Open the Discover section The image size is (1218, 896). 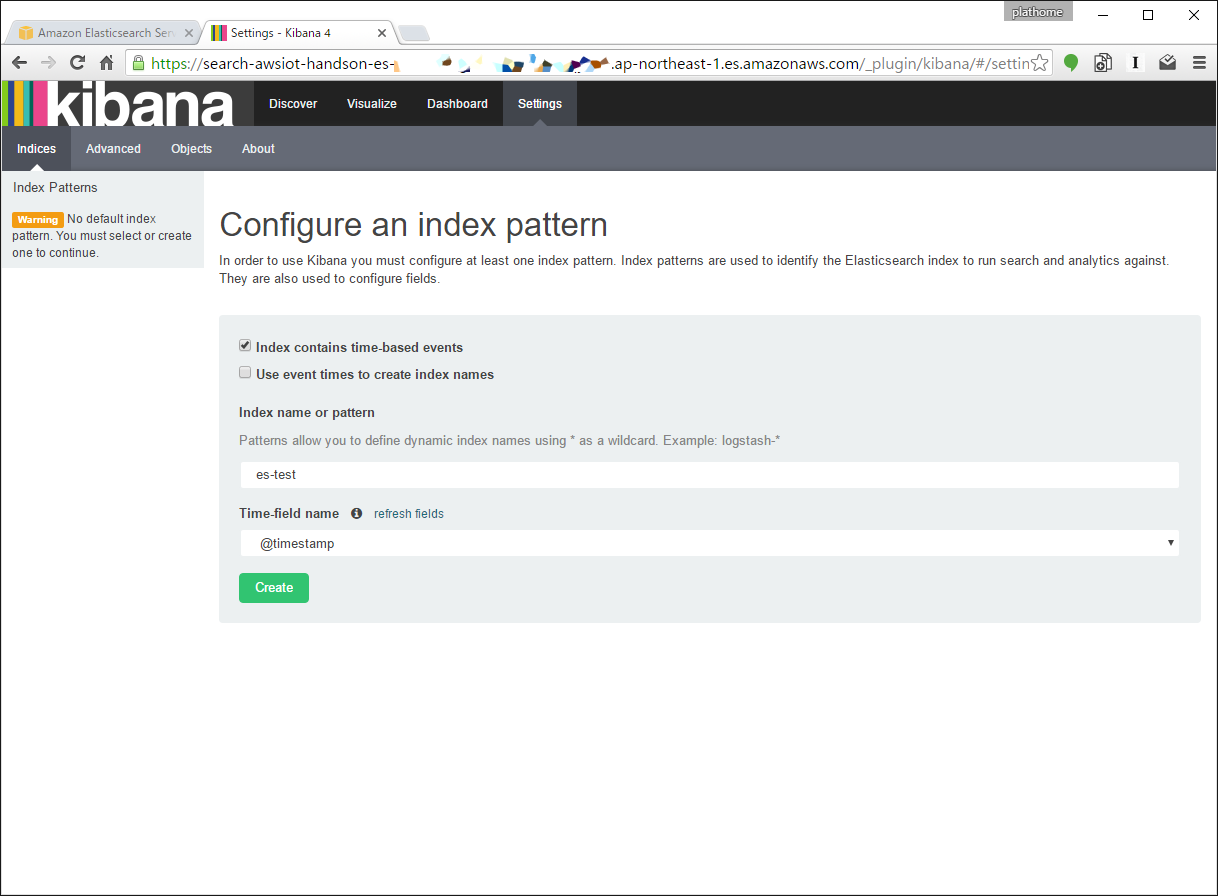[x=293, y=104]
